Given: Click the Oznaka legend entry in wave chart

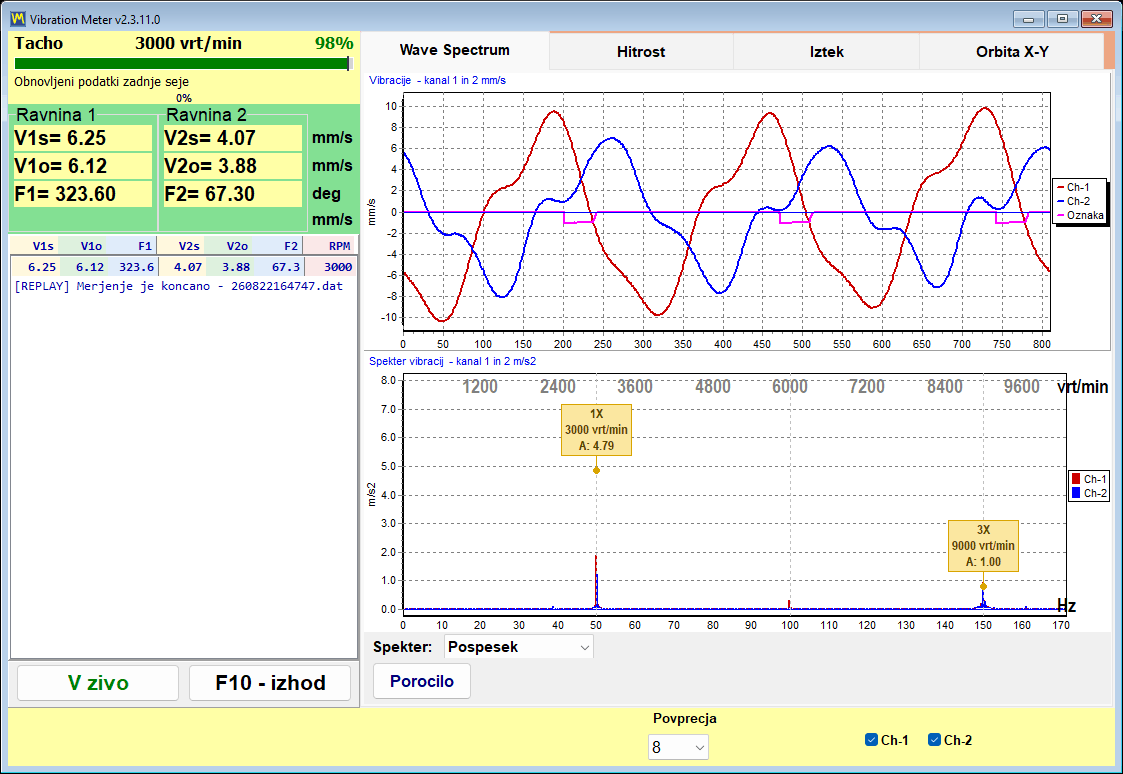Looking at the screenshot, I should tap(1081, 216).
